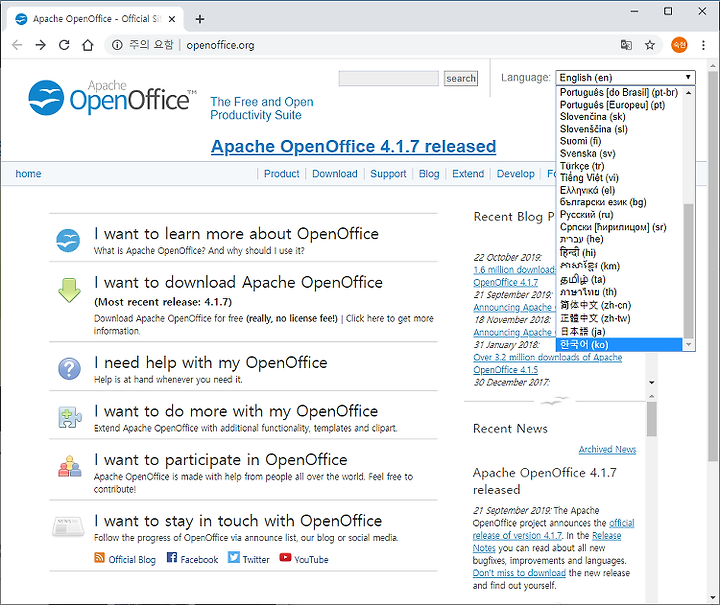
Task: Click the Apache OpenOffice logo
Action: (x=112, y=98)
